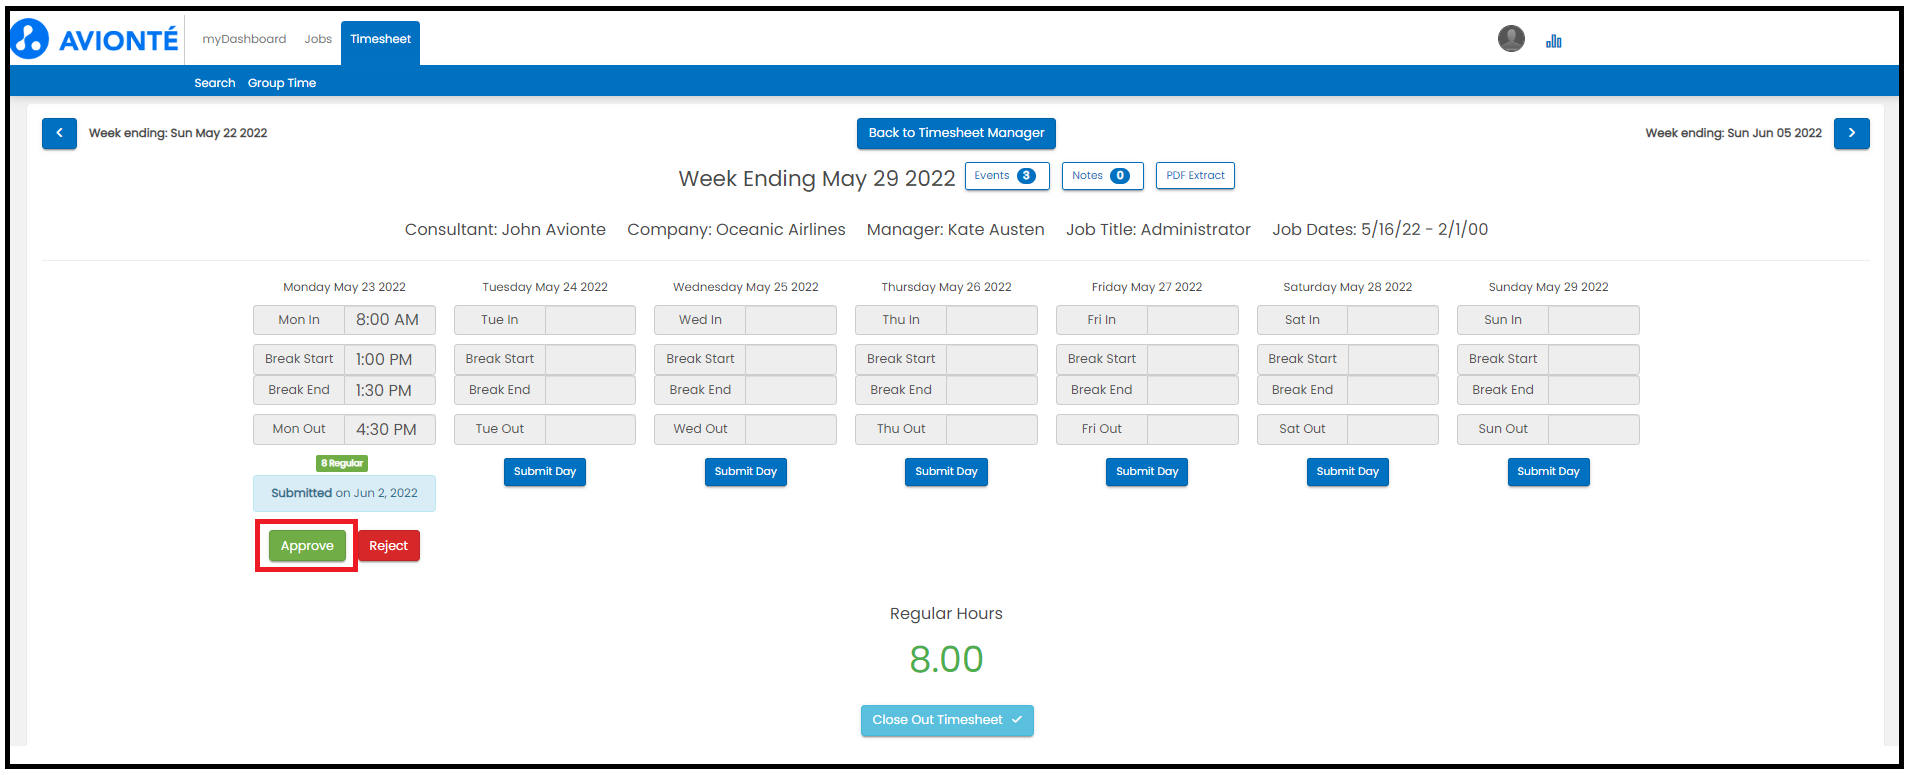Viewport: 1911px width, 775px height.
Task: Open the Notes button
Action: tap(1102, 176)
